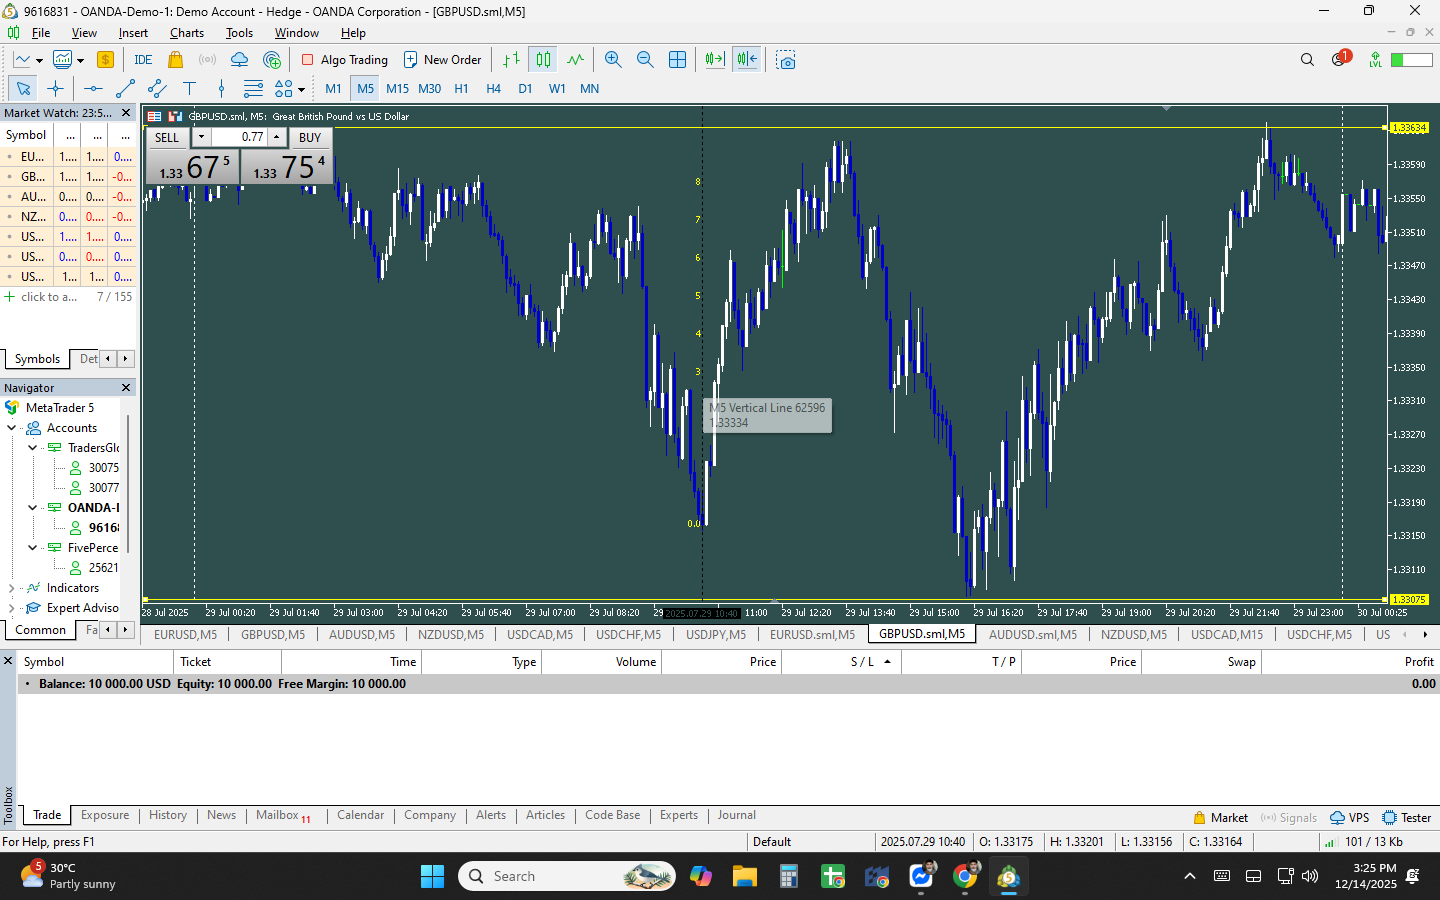
Task: Collapse the FivePercent server node
Action: [x=32, y=548]
